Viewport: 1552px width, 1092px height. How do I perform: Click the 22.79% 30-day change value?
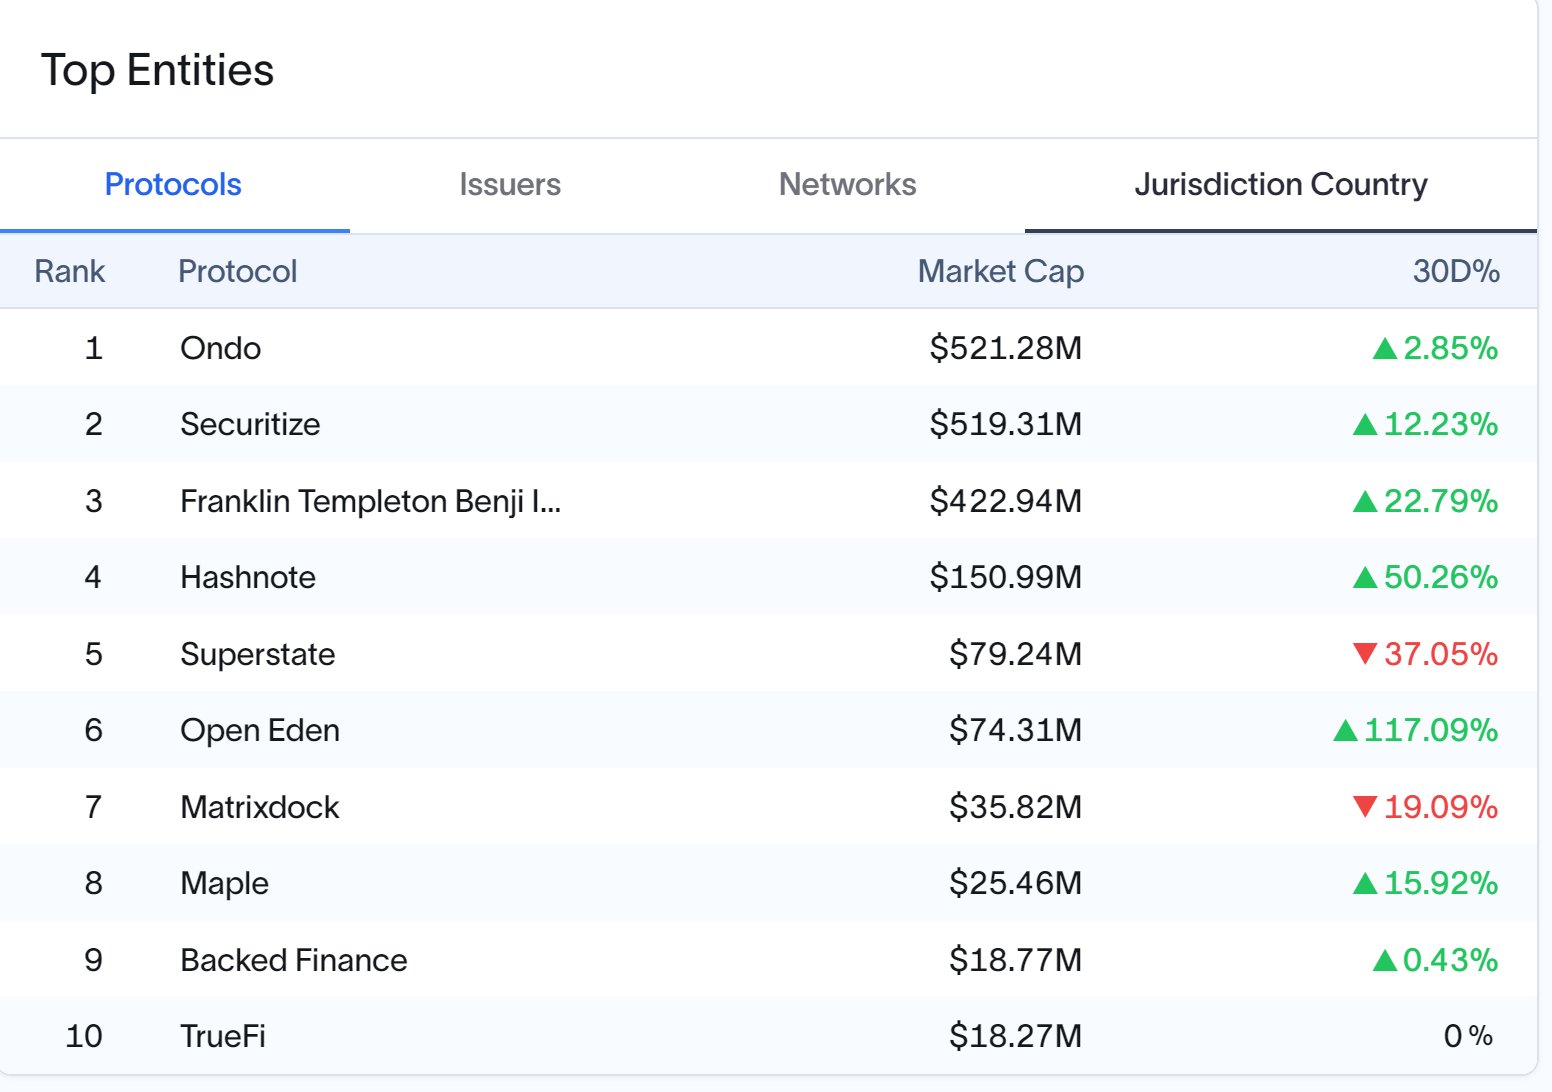1426,501
